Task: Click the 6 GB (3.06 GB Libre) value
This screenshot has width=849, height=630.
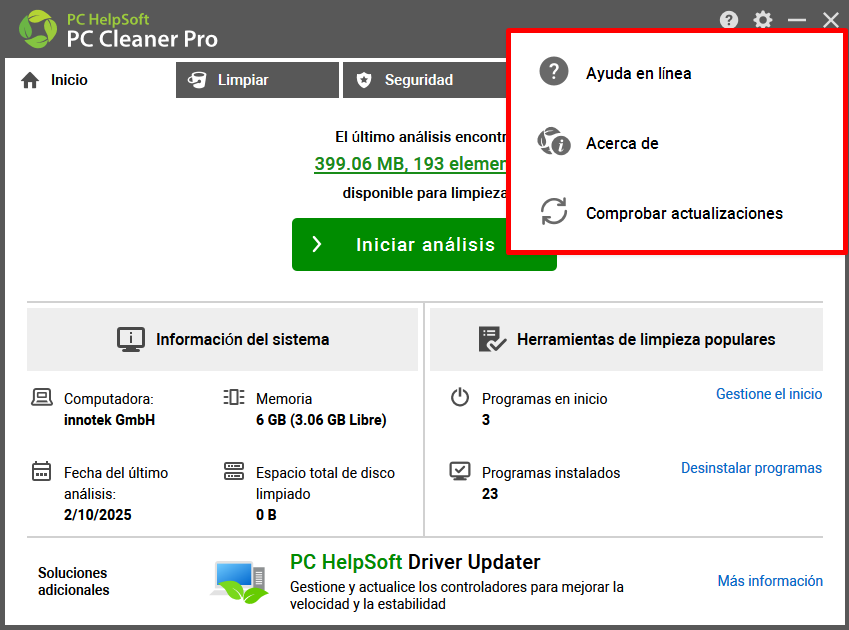Action: (x=321, y=420)
